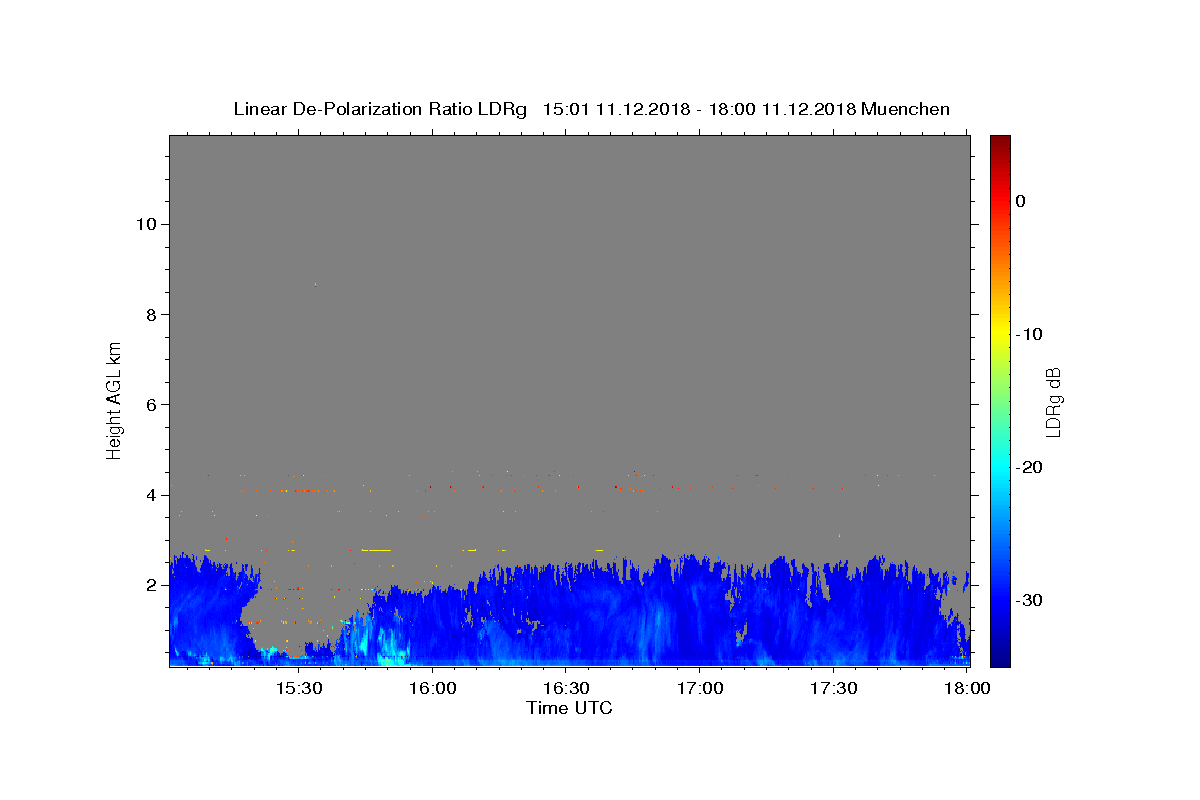Click the colorbar value '-20'
Screen dimensions: 1200x800
click(1030, 468)
